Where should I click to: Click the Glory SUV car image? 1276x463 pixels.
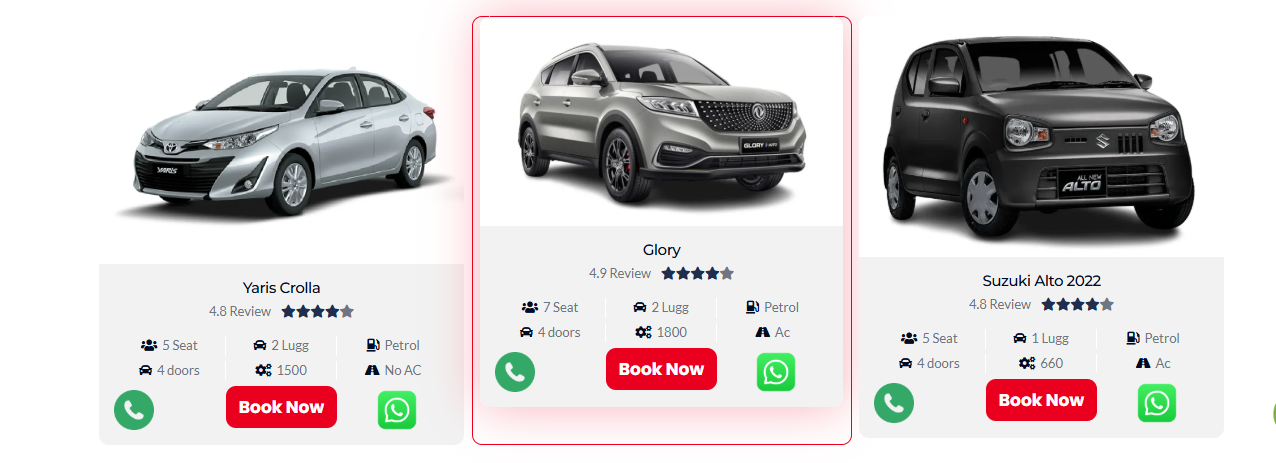point(661,122)
